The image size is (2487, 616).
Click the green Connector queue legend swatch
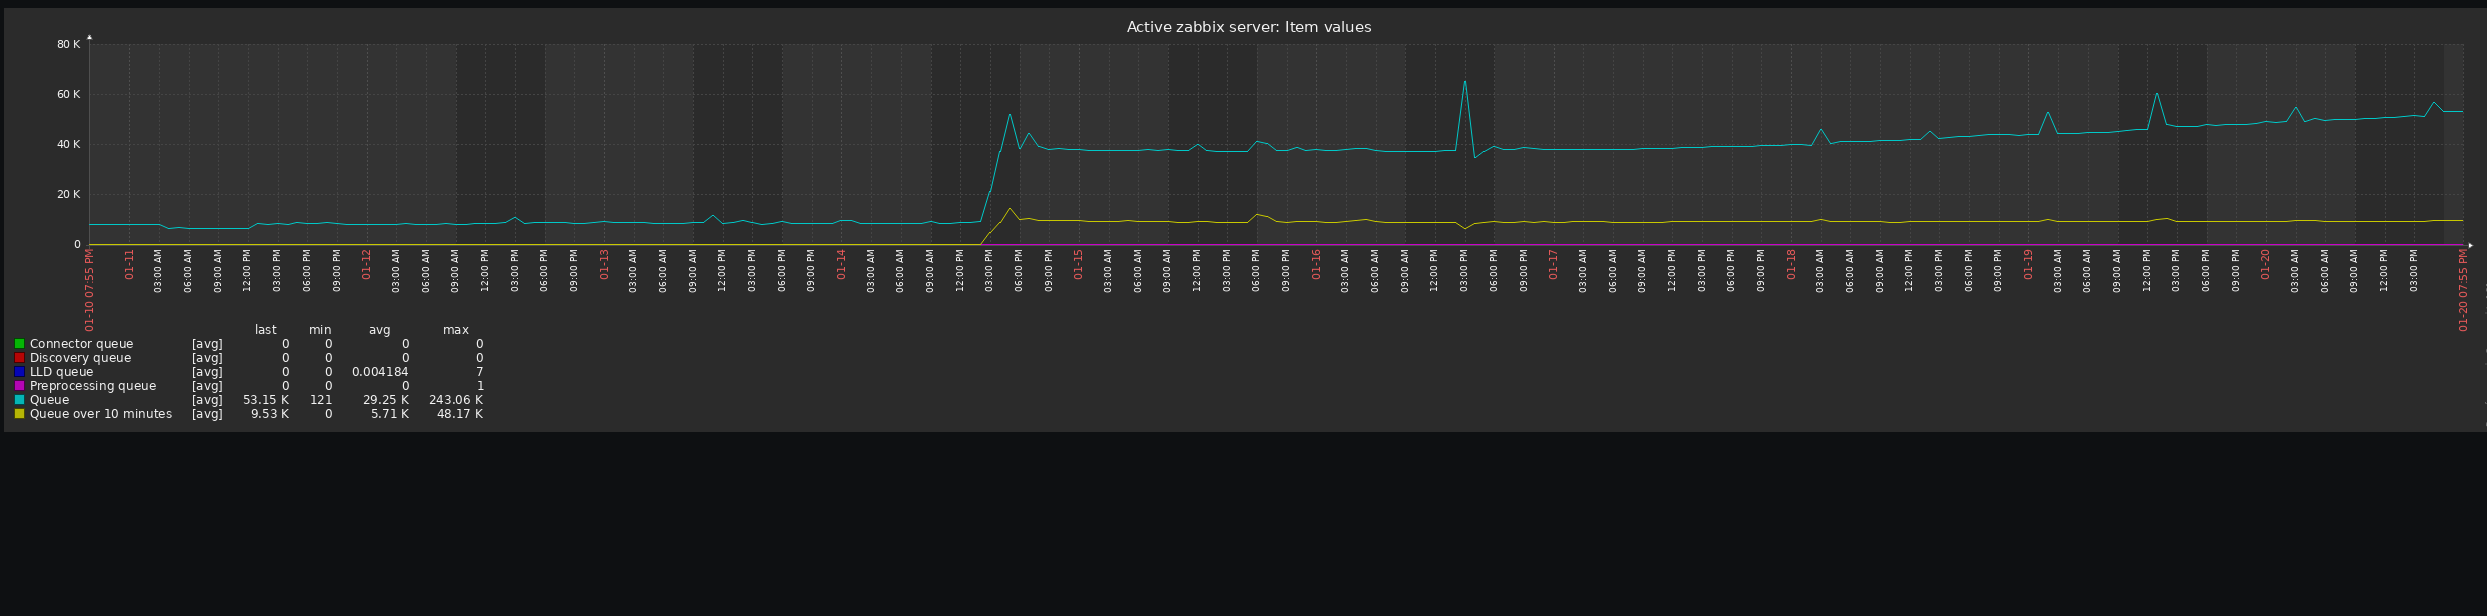point(19,344)
